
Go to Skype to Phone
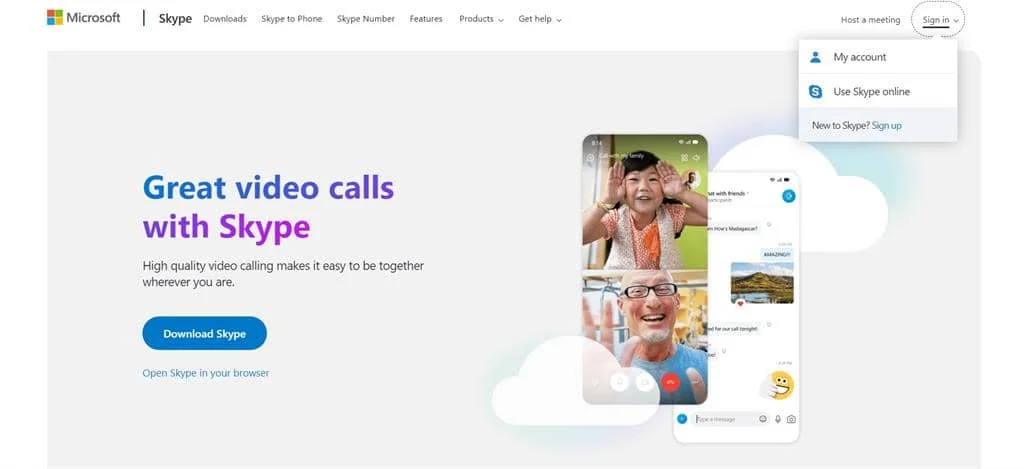point(291,19)
